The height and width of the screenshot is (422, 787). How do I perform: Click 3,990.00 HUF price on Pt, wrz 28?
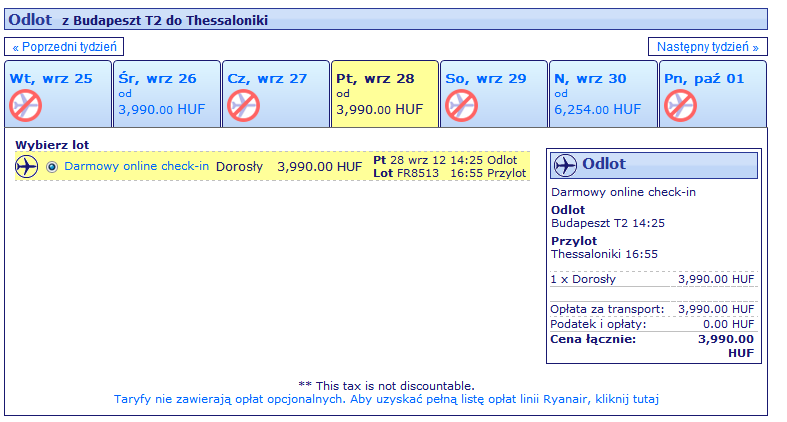tap(379, 109)
